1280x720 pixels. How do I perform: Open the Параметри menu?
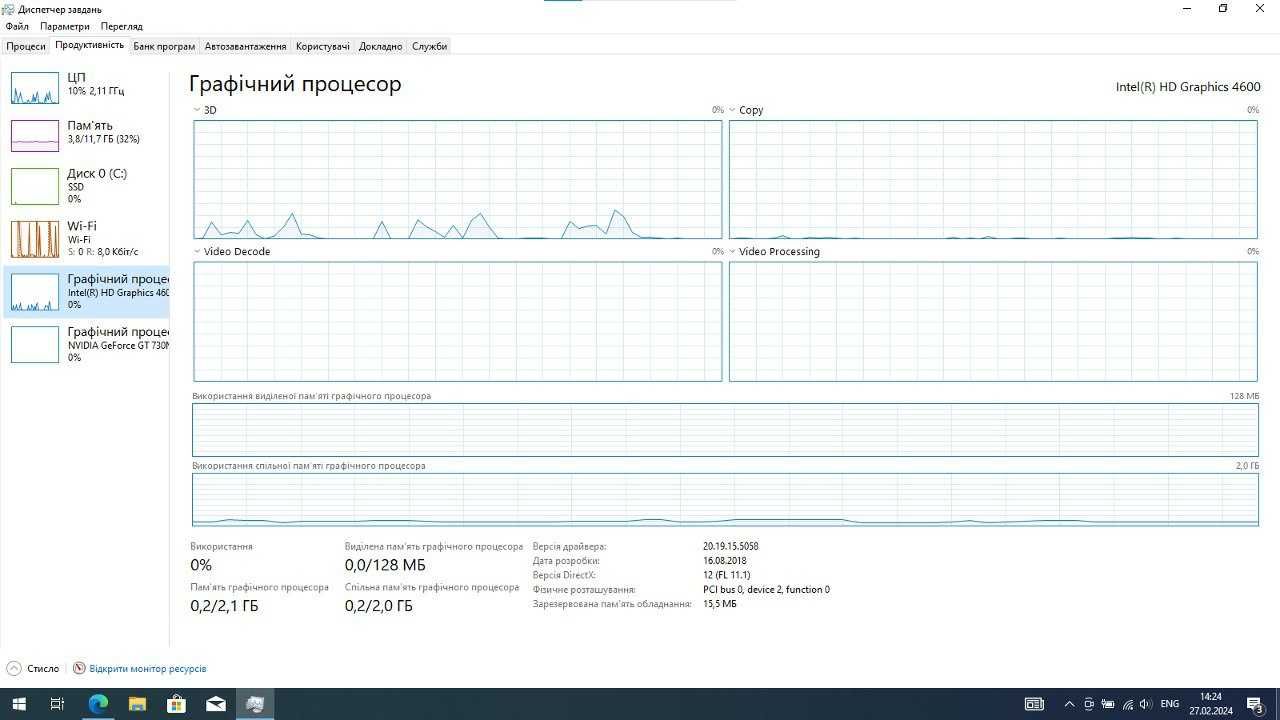(65, 26)
